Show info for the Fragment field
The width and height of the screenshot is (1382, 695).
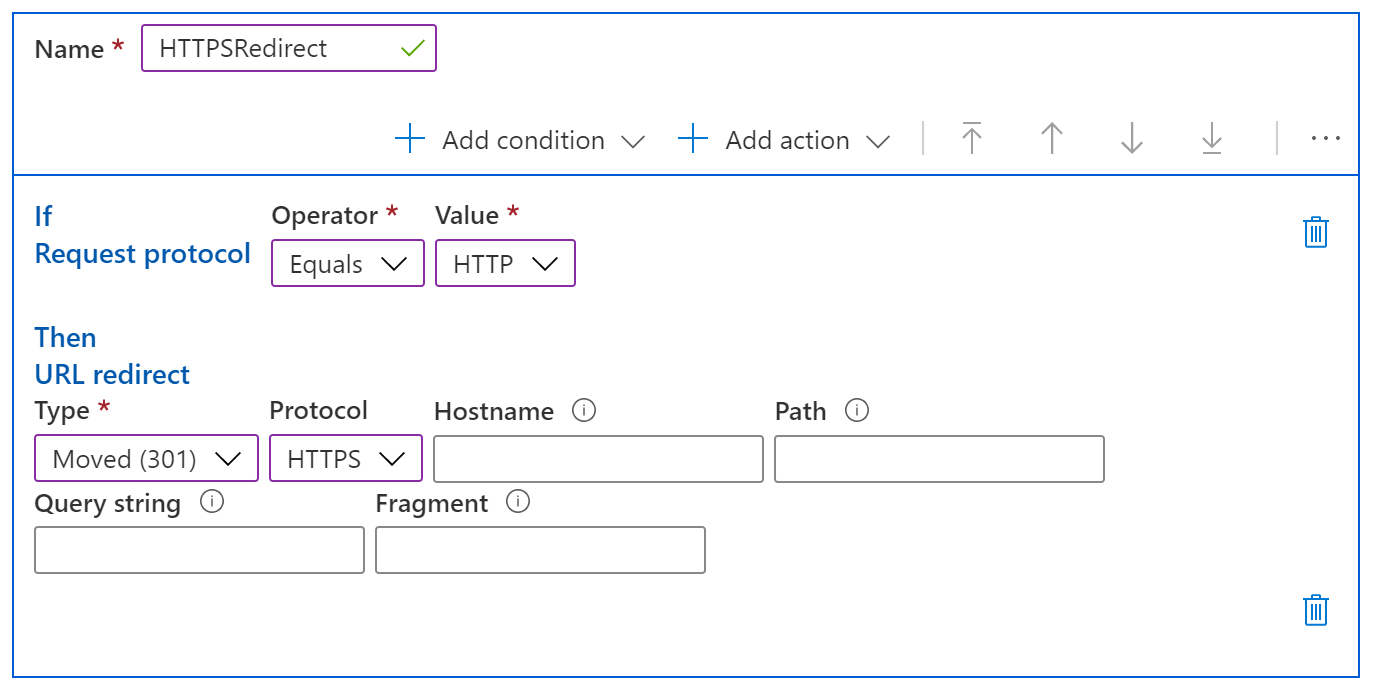517,503
